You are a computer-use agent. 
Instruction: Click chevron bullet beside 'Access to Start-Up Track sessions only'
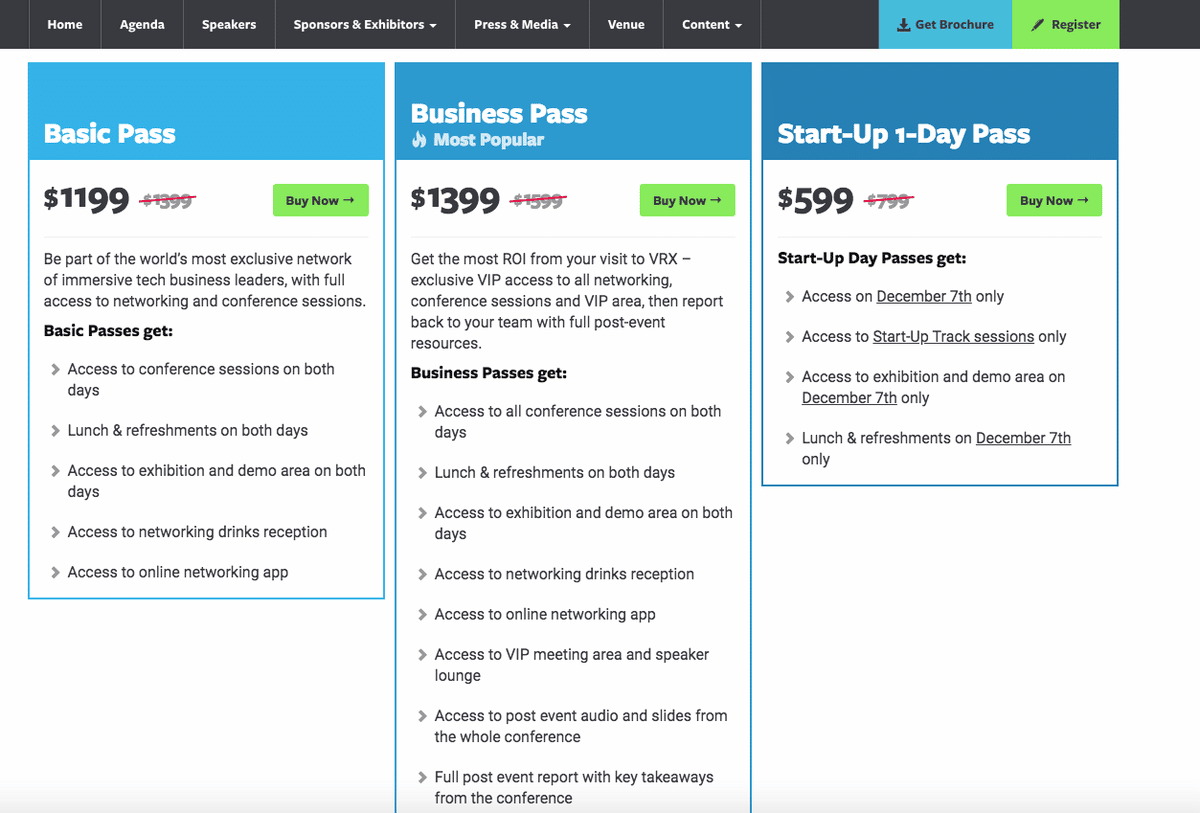click(x=790, y=337)
